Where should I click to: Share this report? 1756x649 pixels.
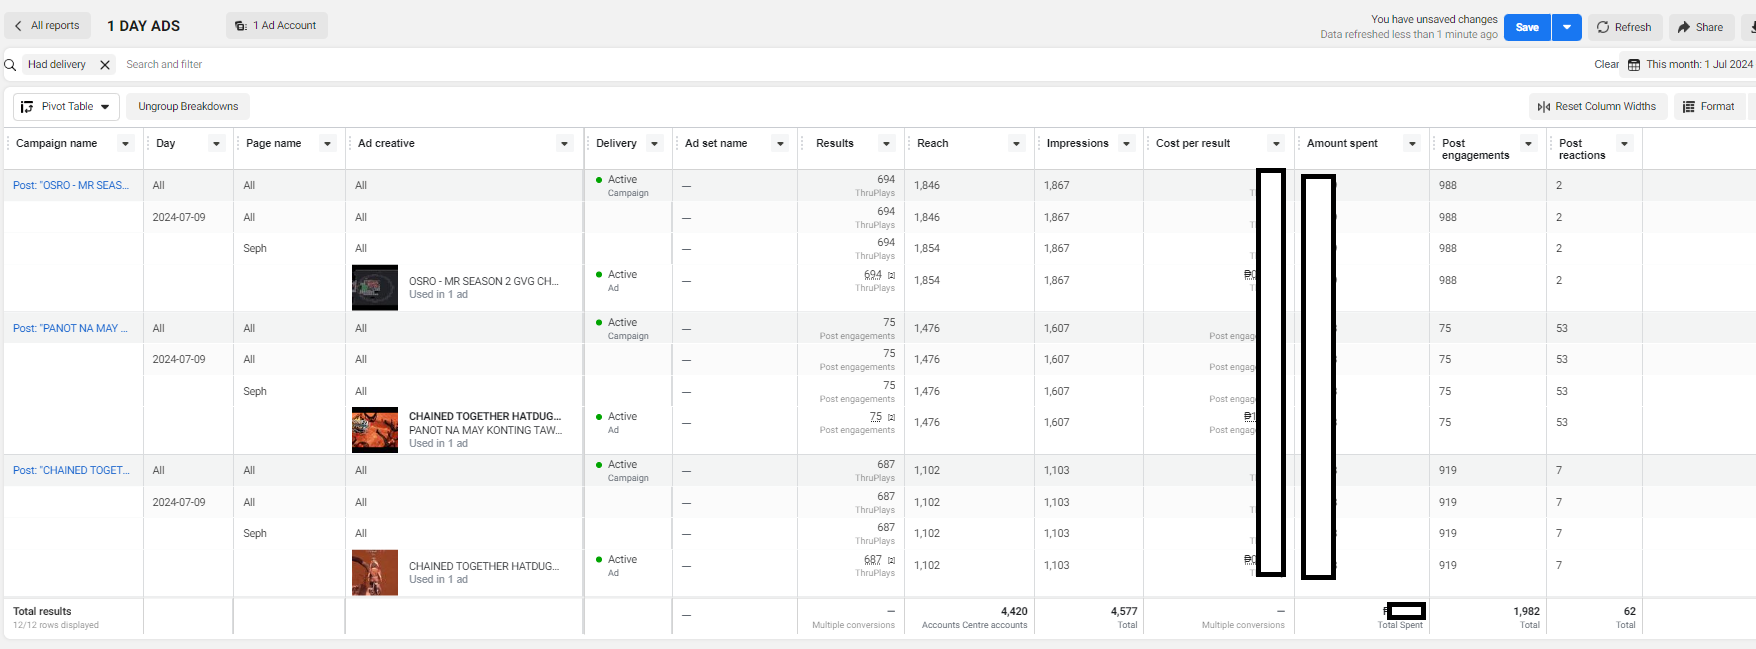[1700, 27]
